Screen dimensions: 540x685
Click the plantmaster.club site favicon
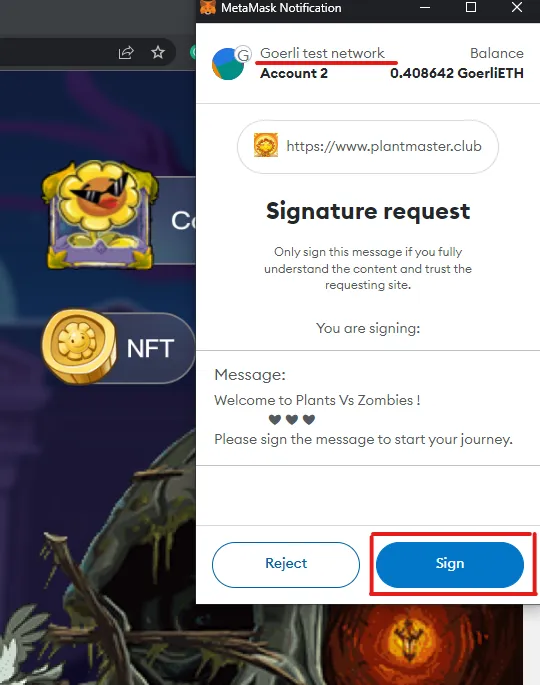(266, 145)
